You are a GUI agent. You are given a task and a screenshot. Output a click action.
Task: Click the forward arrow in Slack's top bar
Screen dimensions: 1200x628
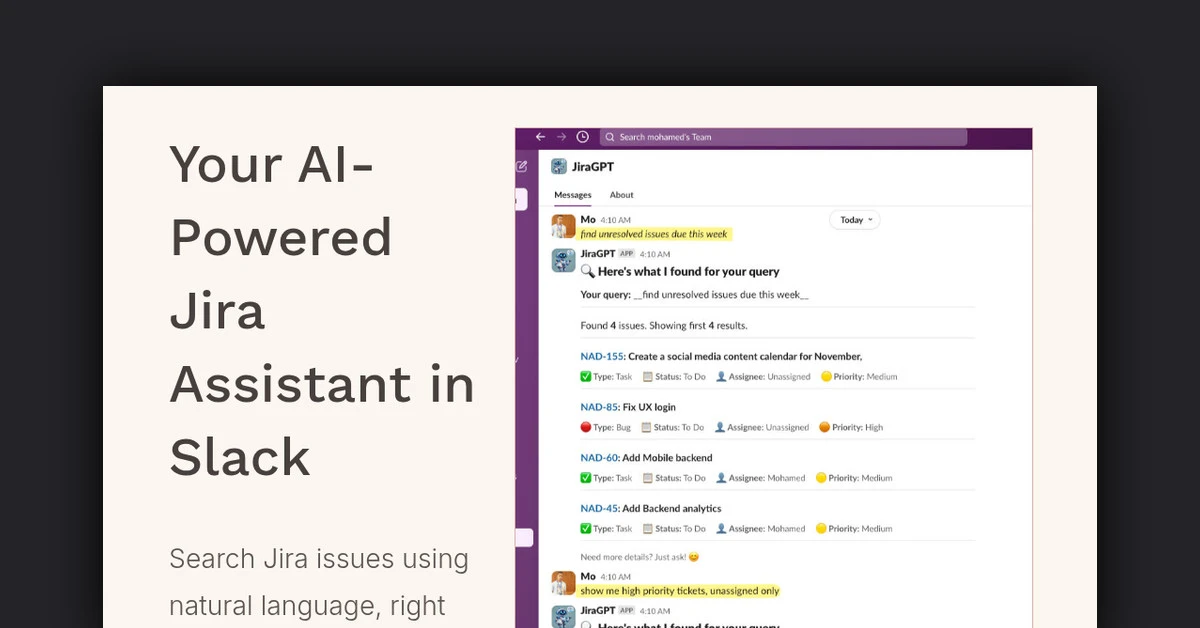click(x=561, y=137)
